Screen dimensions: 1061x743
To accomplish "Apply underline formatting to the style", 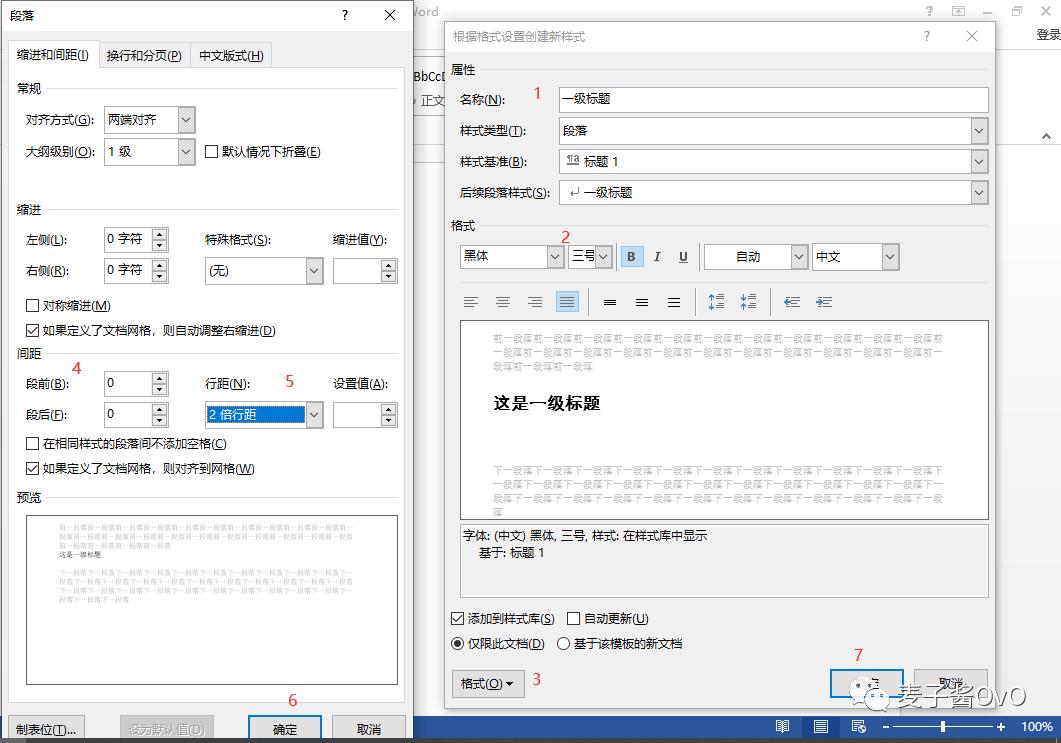I will (683, 257).
